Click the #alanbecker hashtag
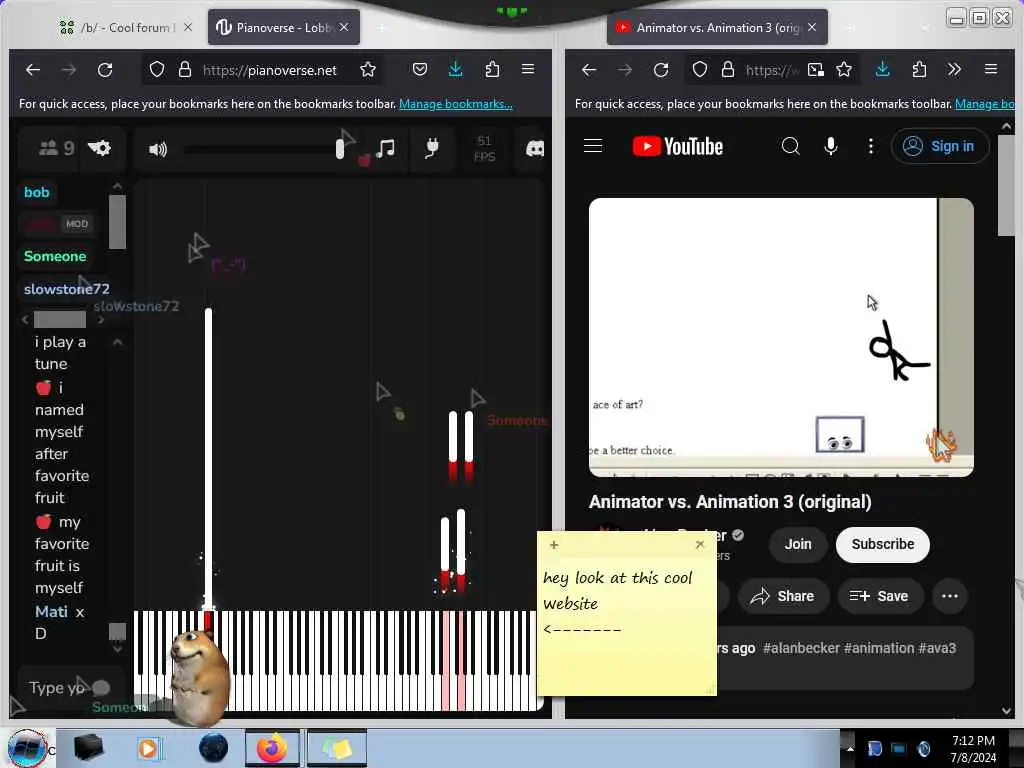Viewport: 1024px width, 768px height. (801, 648)
